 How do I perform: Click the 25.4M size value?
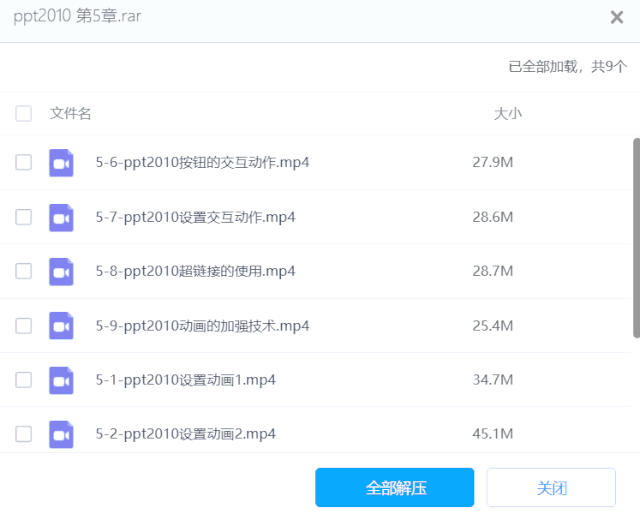493,326
